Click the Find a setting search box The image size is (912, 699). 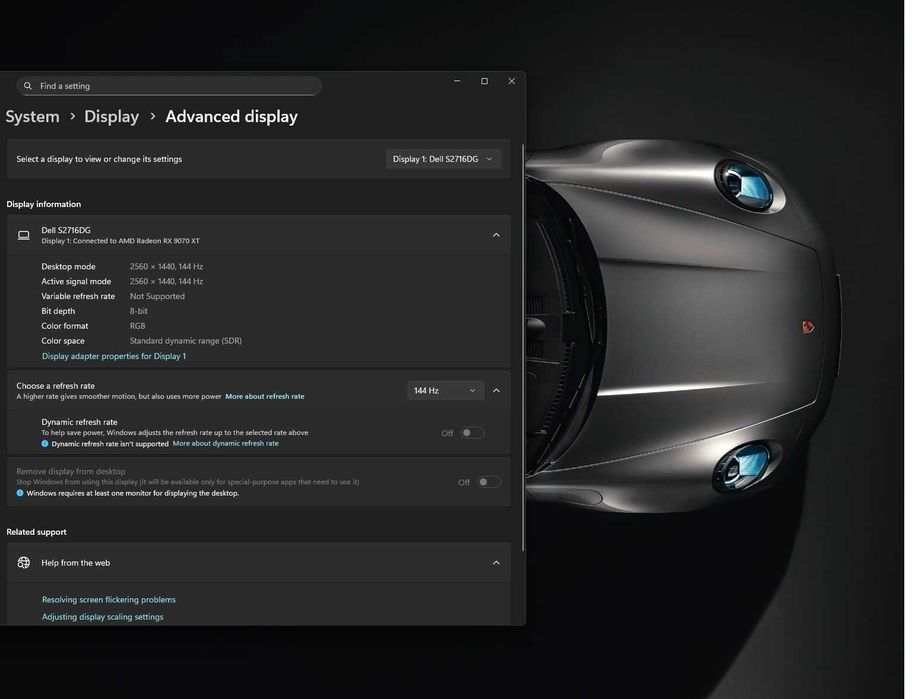[x=169, y=86]
